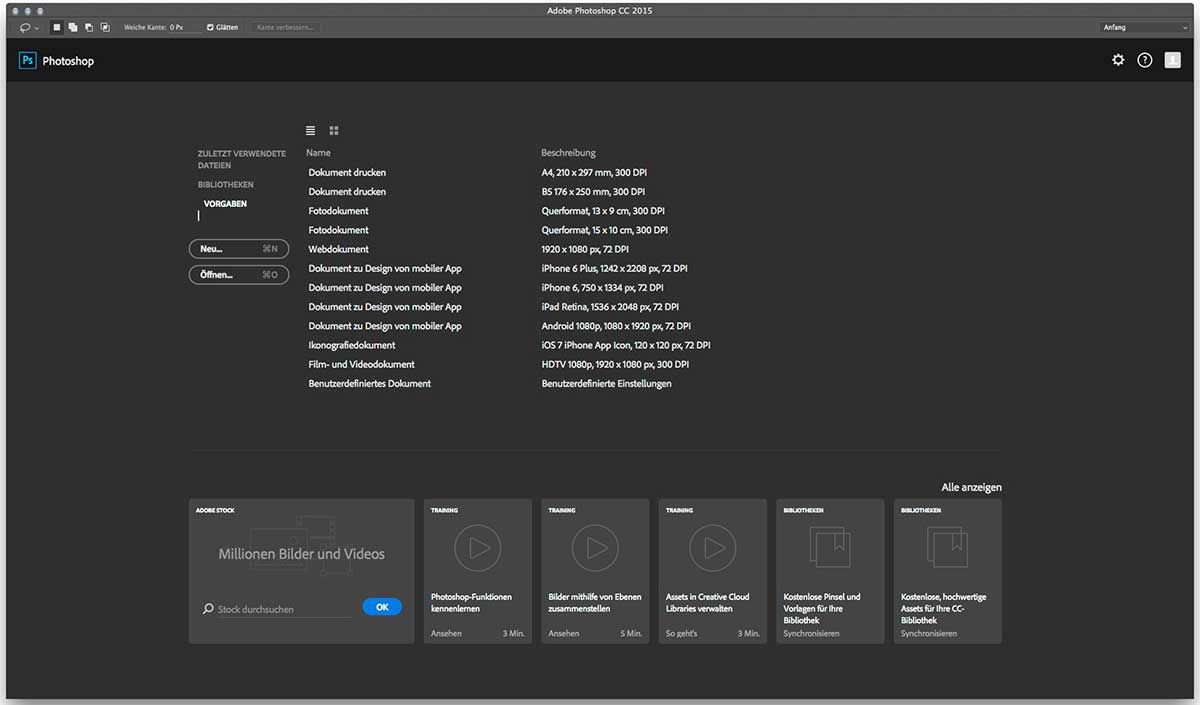Click the user profile icon

pos(1173,60)
